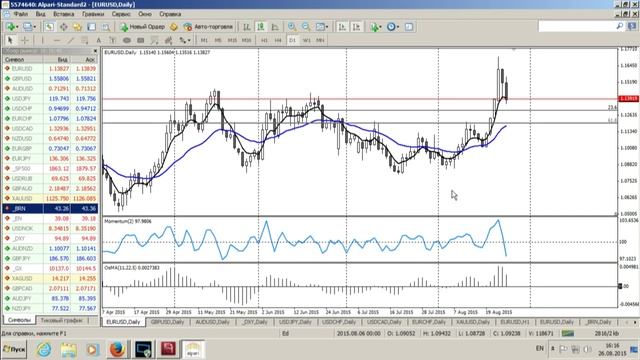The width and height of the screenshot is (640, 360).
Task: Open the chart templates icon
Action: [x=409, y=27]
